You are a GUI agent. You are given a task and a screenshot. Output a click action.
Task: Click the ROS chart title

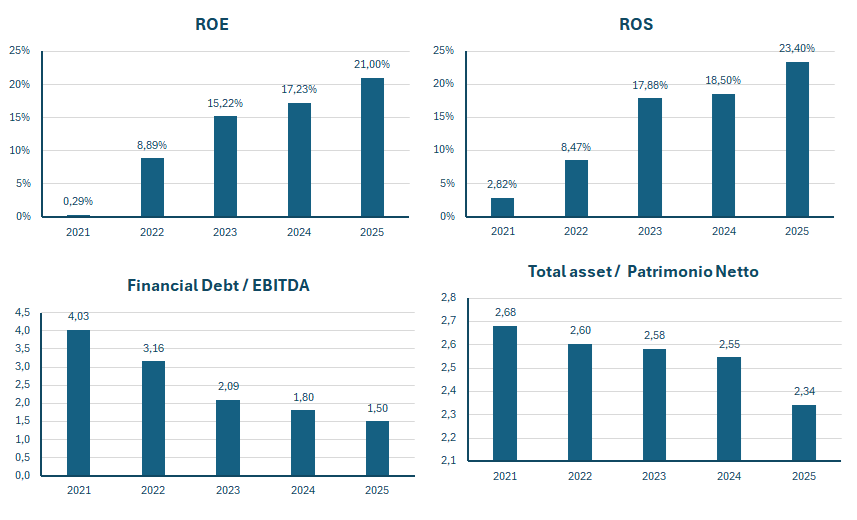[x=636, y=24]
